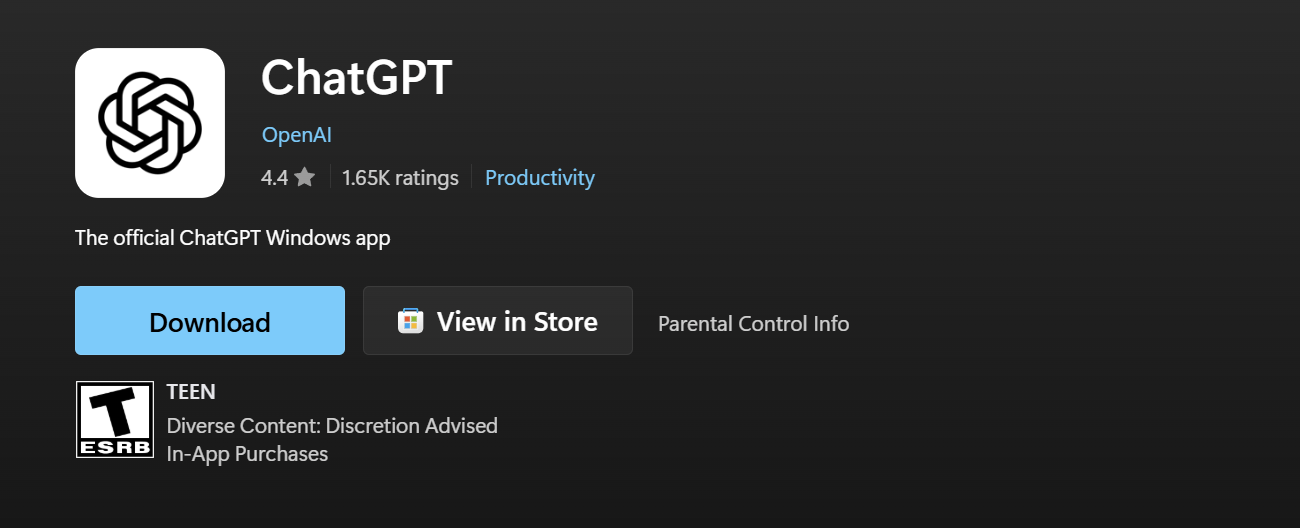Click the official ChatGPT Windows app description
This screenshot has width=1300, height=528.
point(233,238)
